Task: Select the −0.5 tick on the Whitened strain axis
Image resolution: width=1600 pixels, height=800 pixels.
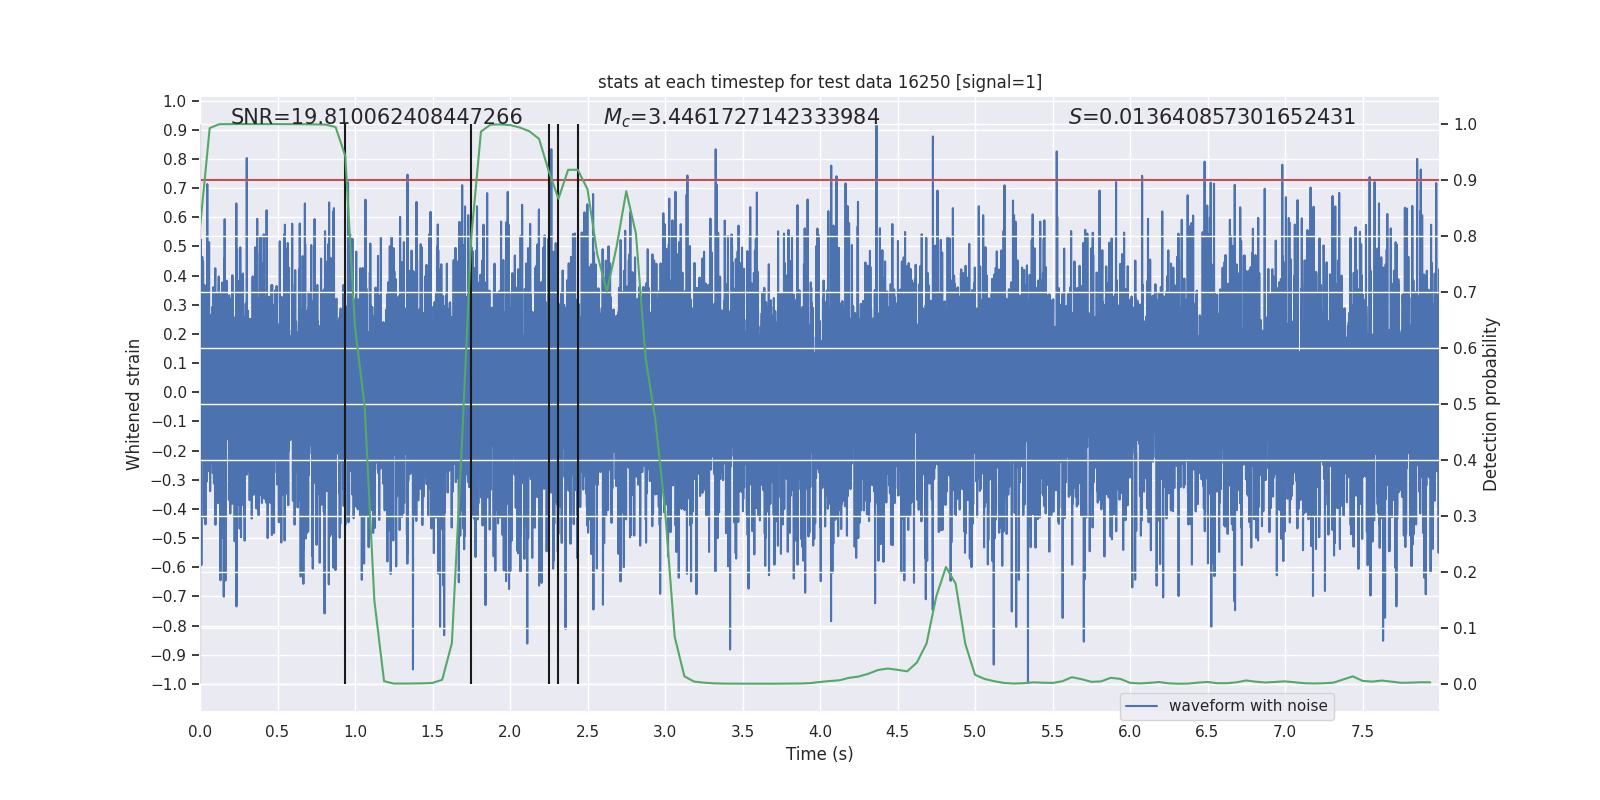Action: (169, 538)
